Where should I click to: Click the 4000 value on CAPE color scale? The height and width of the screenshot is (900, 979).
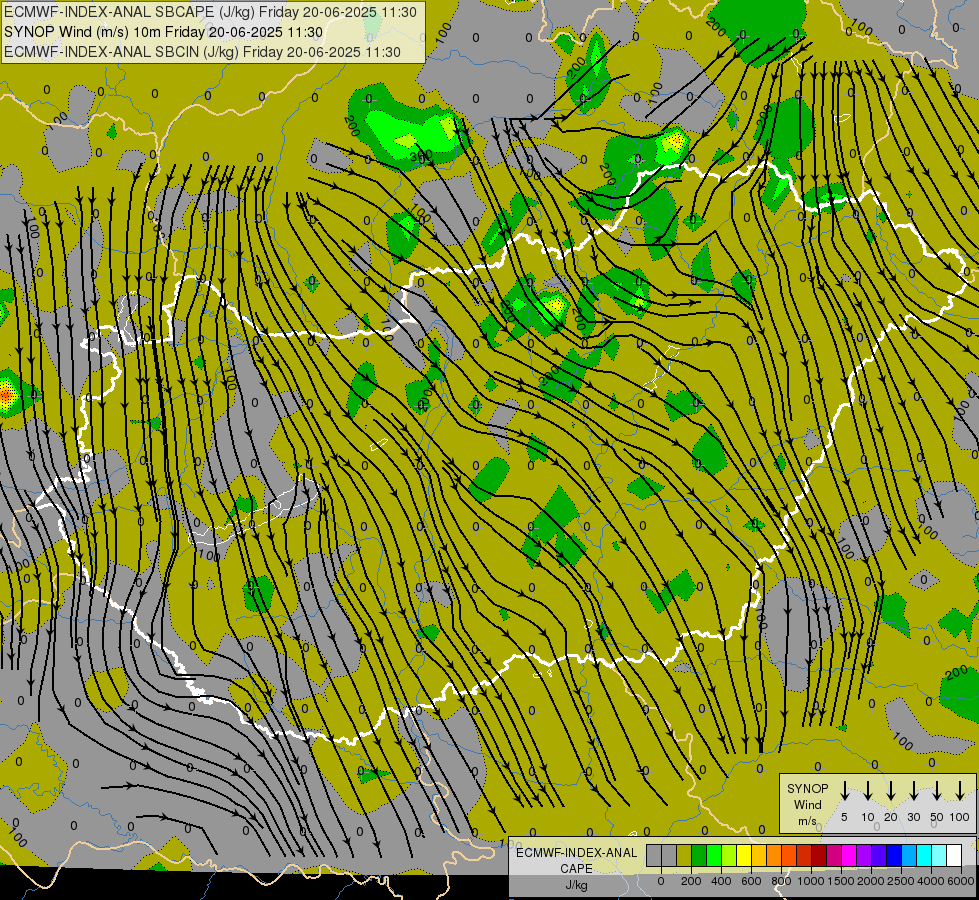931,881
